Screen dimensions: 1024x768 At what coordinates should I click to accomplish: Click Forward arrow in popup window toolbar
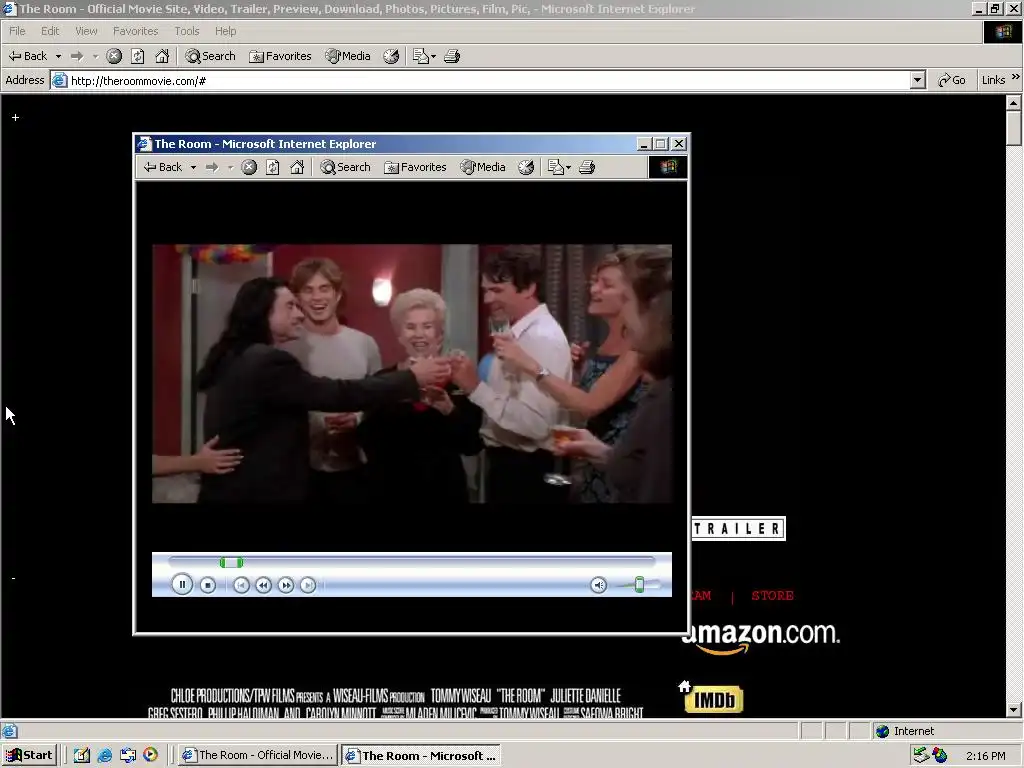pos(212,167)
